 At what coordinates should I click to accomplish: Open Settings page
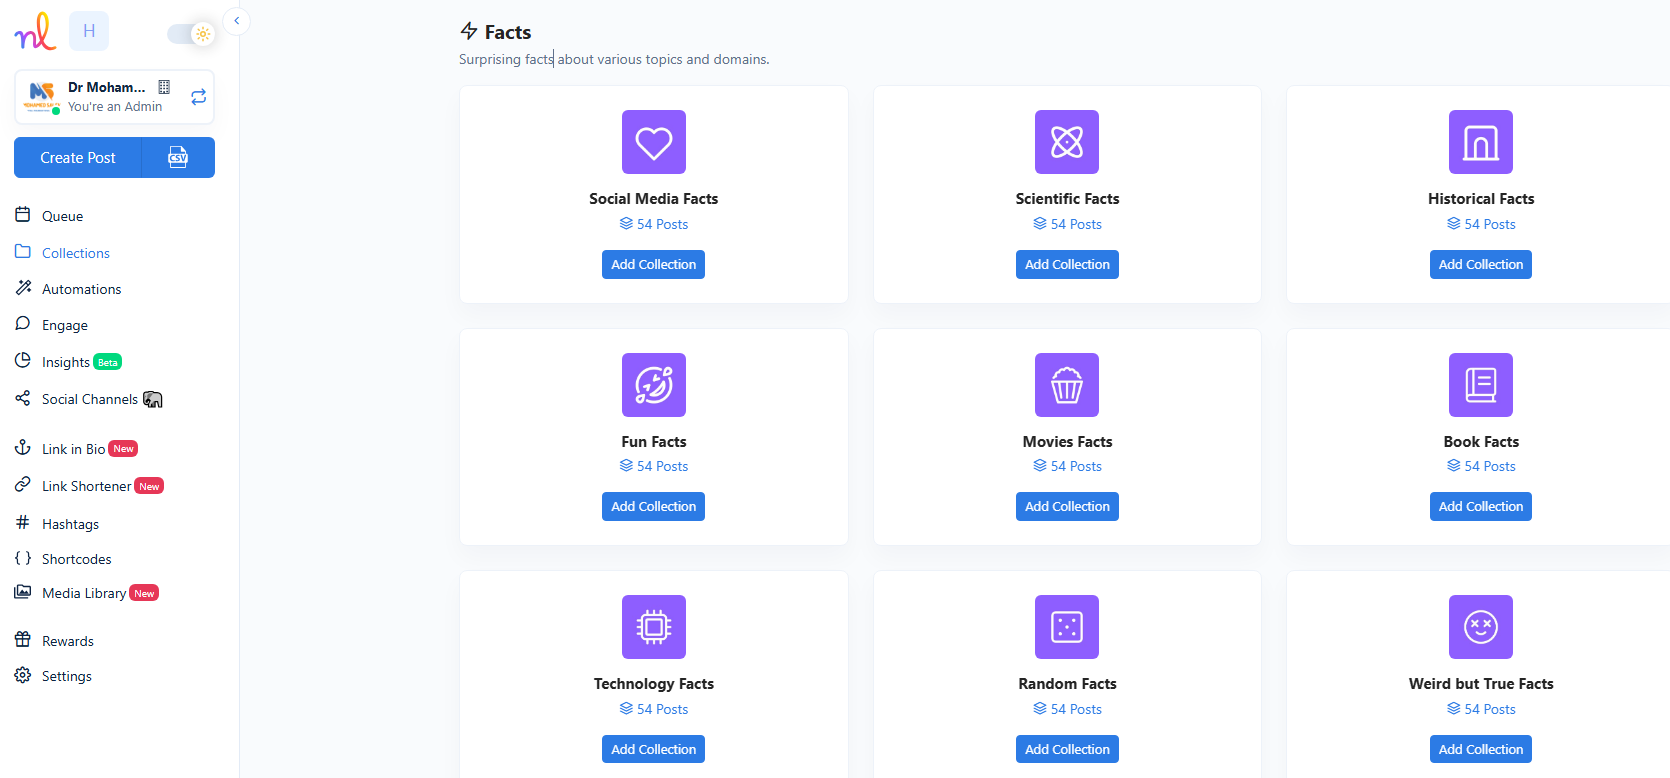point(66,676)
